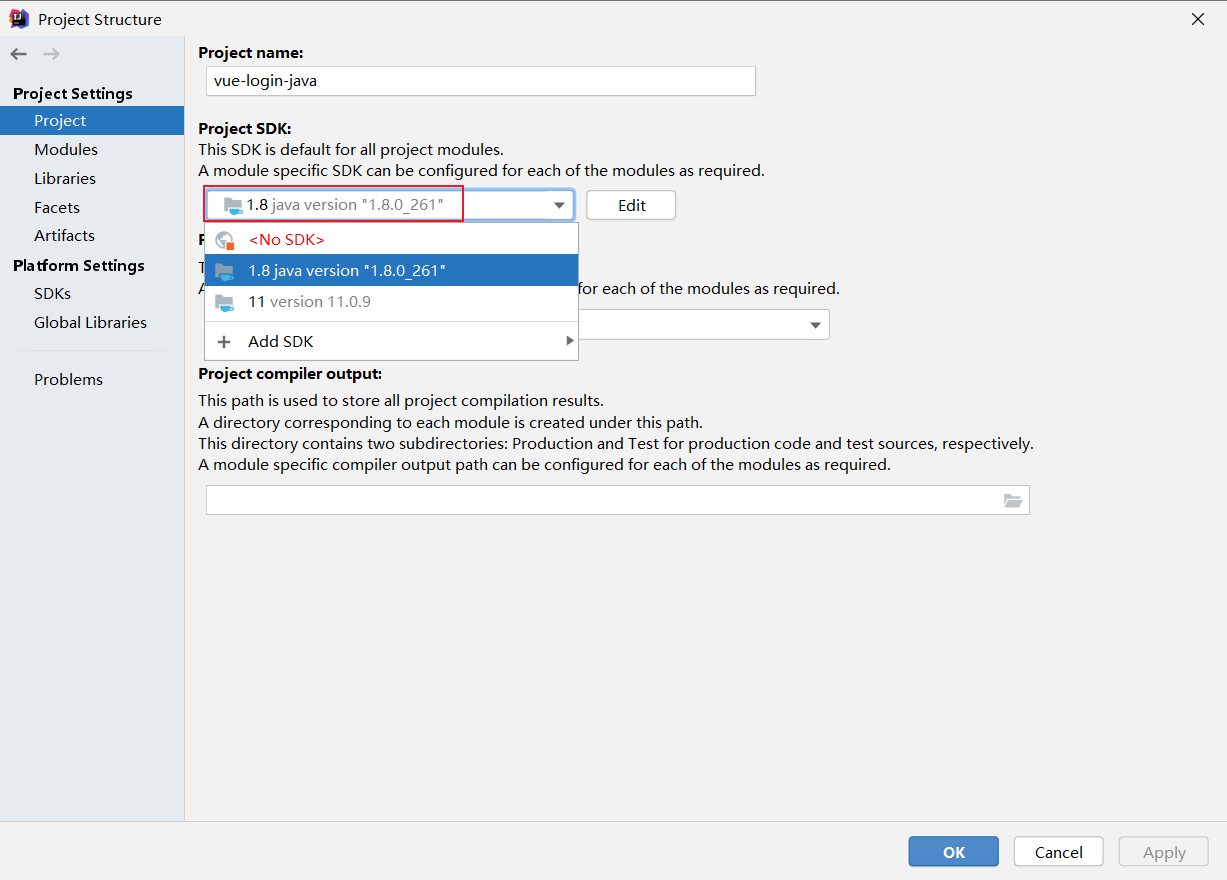The height and width of the screenshot is (880, 1227).
Task: Click the Edit button next to SDK
Action: tap(631, 206)
